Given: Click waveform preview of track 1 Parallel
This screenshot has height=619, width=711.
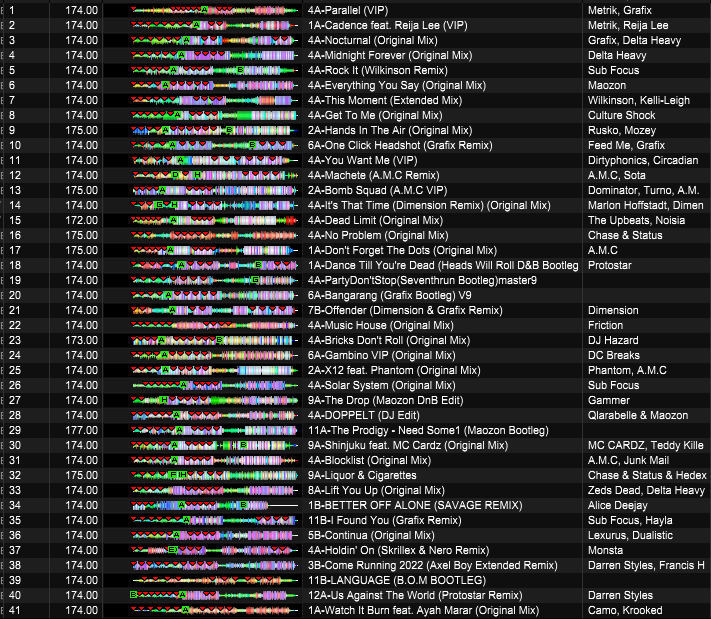Looking at the screenshot, I should tap(214, 10).
